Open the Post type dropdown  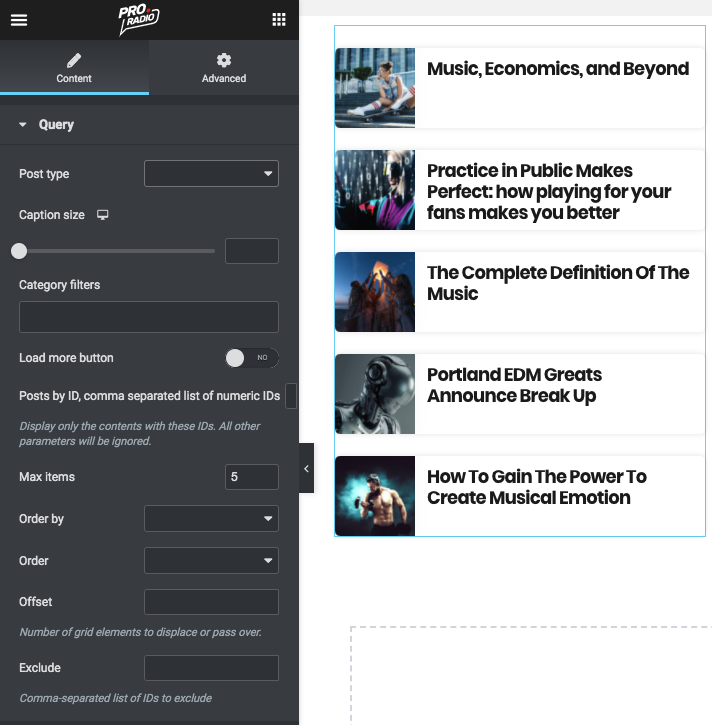(211, 173)
